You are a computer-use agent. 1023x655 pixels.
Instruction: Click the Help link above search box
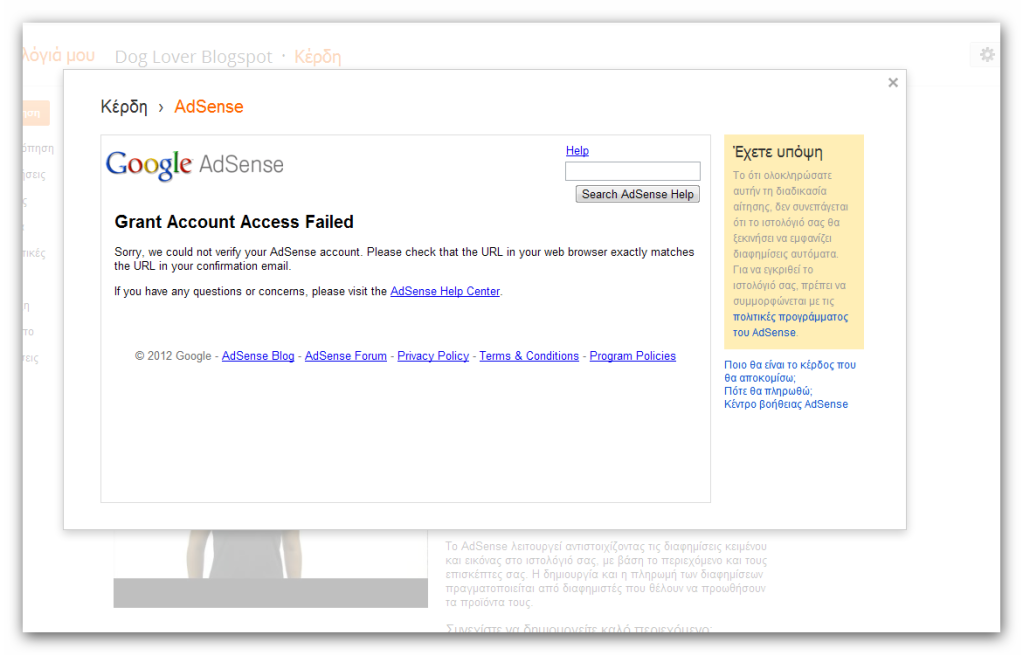pos(577,151)
